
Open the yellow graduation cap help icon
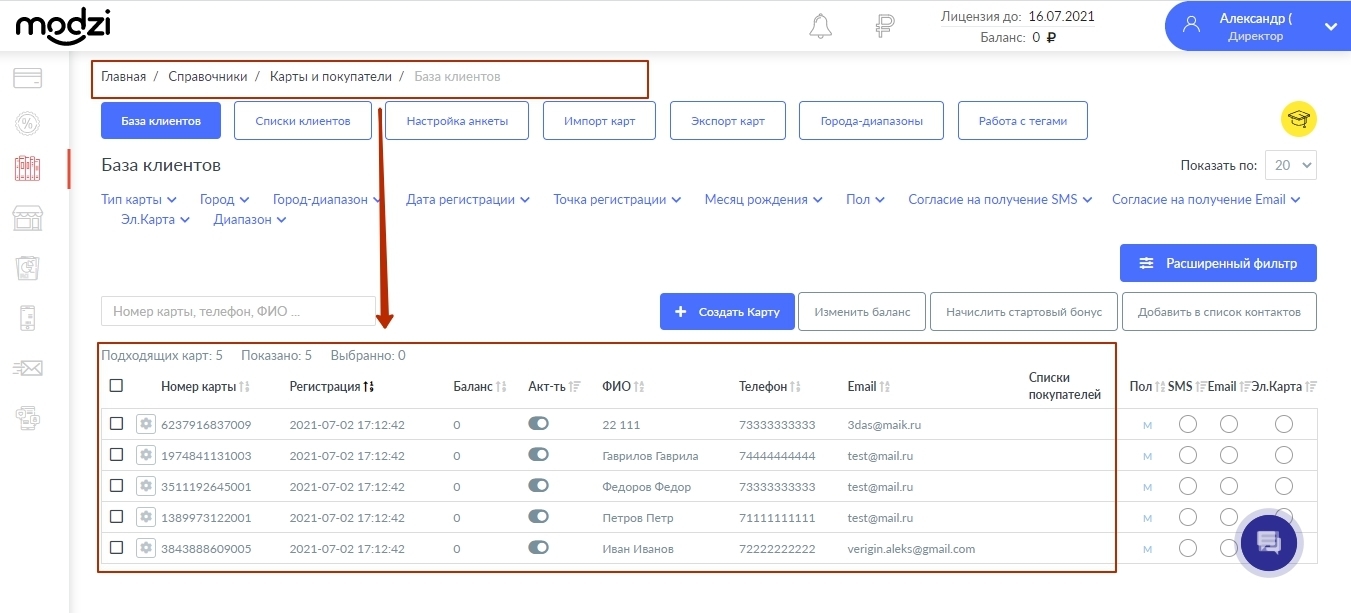coord(1299,120)
